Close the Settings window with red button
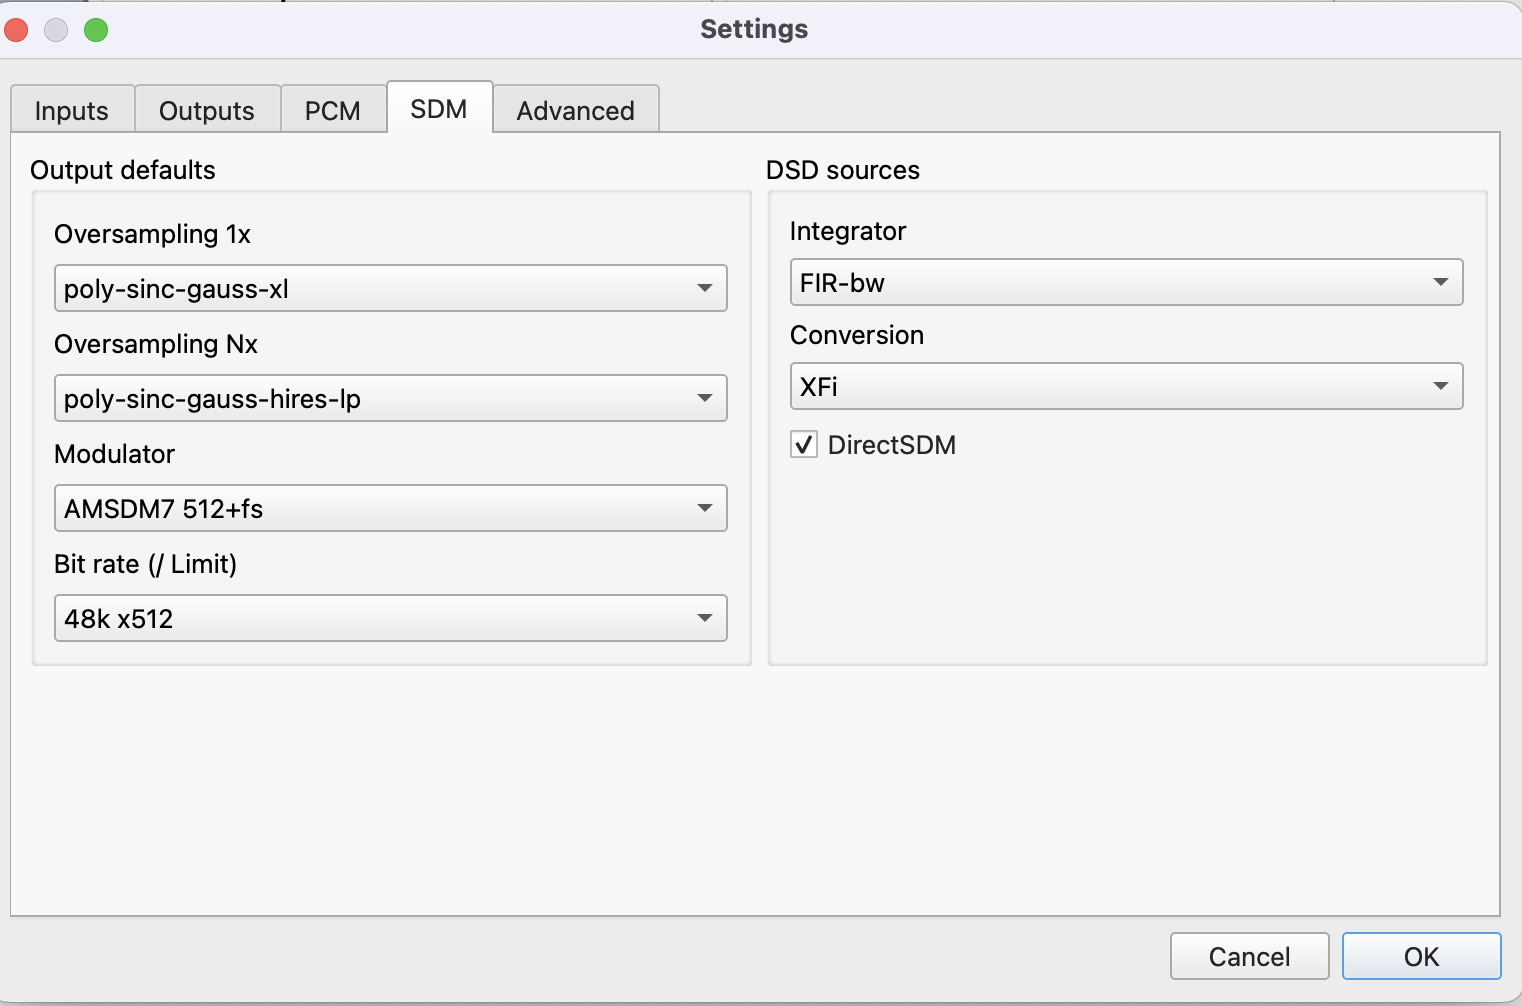Viewport: 1522px width, 1006px height. point(16,30)
